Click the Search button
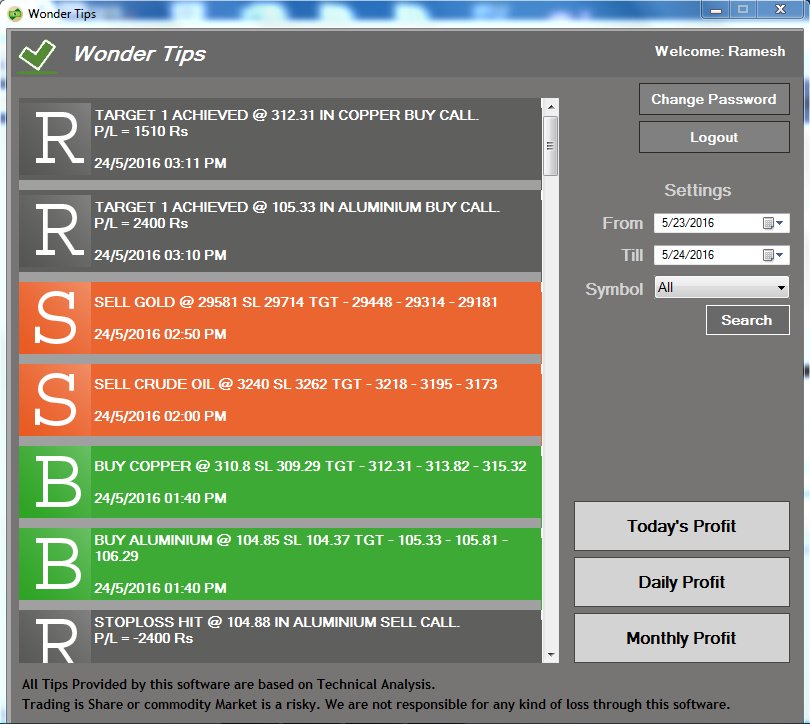The width and height of the screenshot is (810, 724). tap(747, 320)
